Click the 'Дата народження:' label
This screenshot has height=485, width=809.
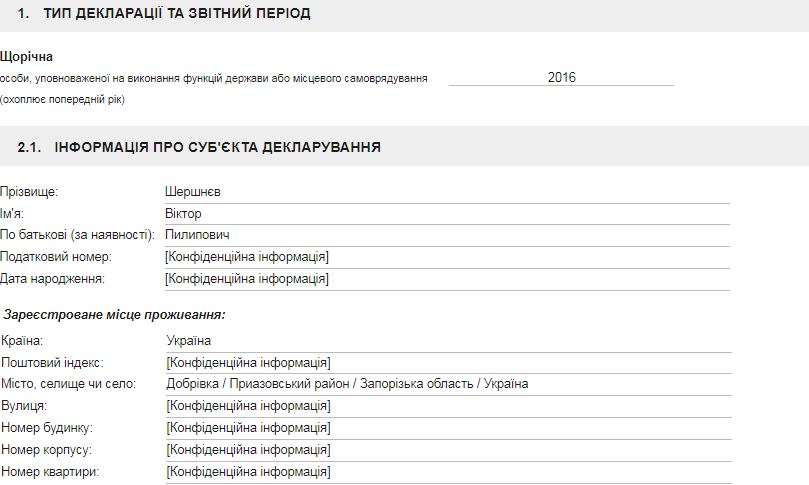tap(52, 279)
